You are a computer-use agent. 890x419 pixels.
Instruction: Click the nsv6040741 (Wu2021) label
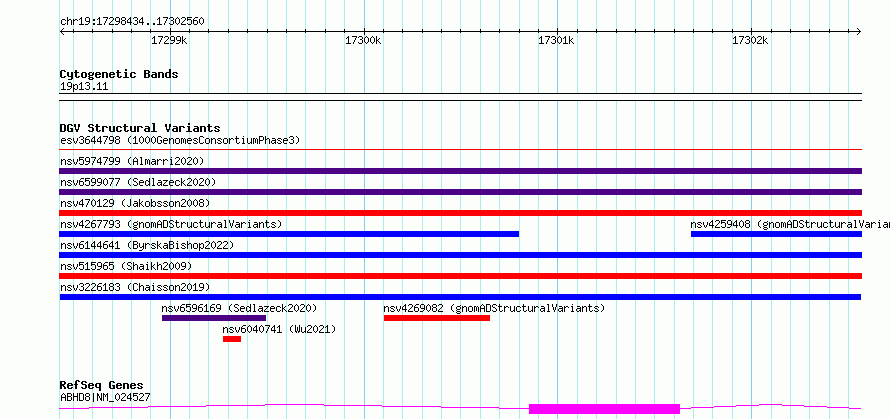(279, 329)
